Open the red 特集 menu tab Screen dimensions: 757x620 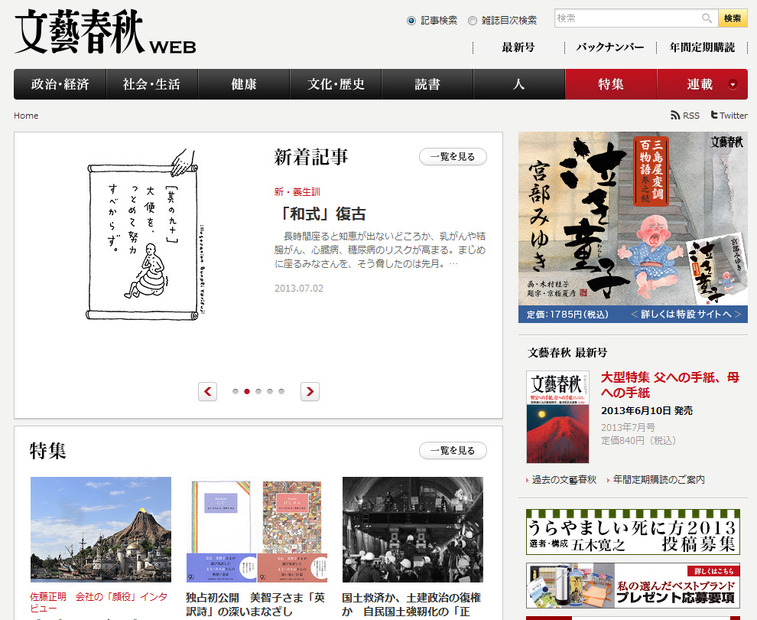click(x=611, y=84)
